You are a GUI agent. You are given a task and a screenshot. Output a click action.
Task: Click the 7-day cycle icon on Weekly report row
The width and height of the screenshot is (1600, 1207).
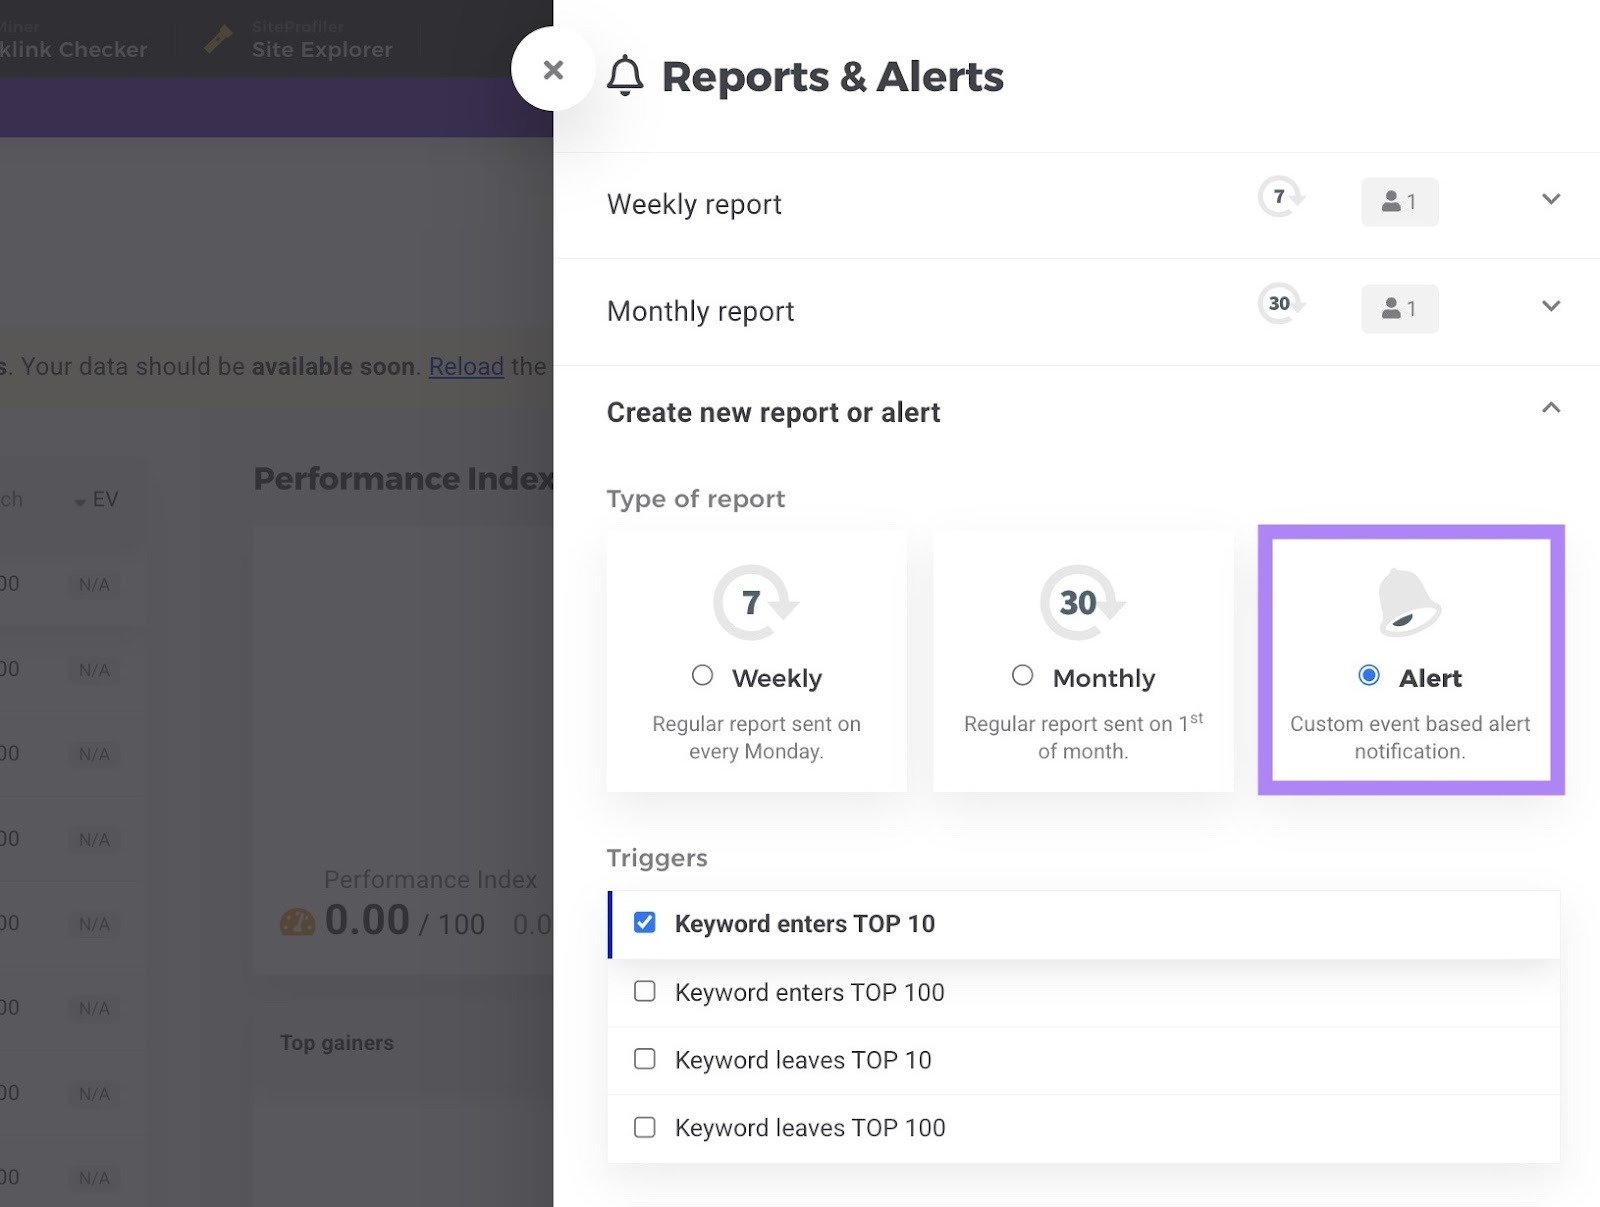tap(1280, 197)
